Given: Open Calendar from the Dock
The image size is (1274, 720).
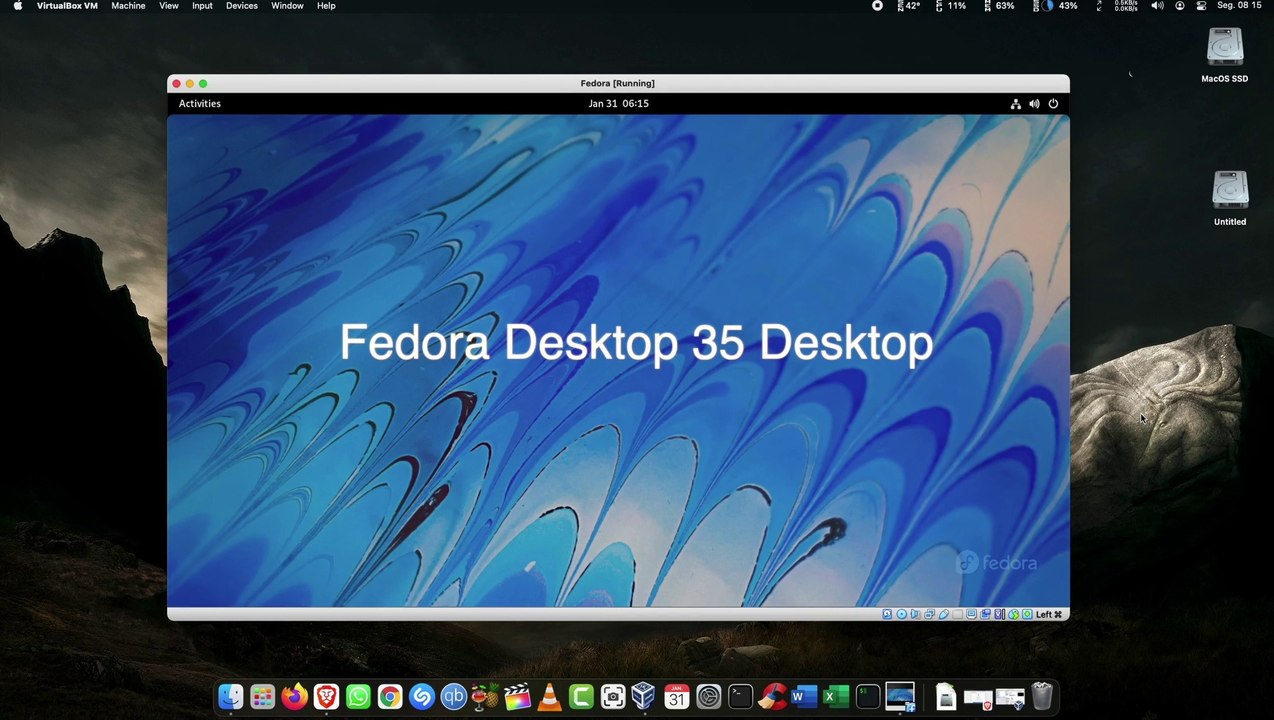Looking at the screenshot, I should [x=677, y=697].
